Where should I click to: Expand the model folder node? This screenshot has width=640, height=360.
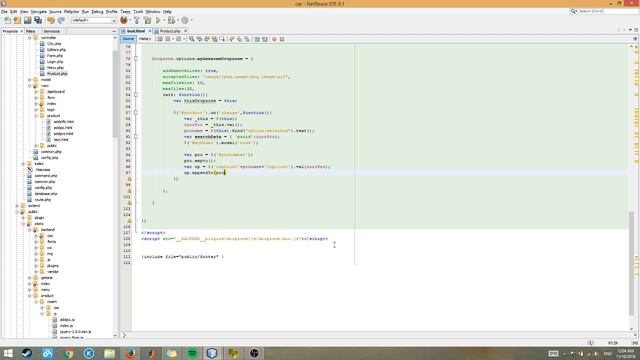point(30,80)
